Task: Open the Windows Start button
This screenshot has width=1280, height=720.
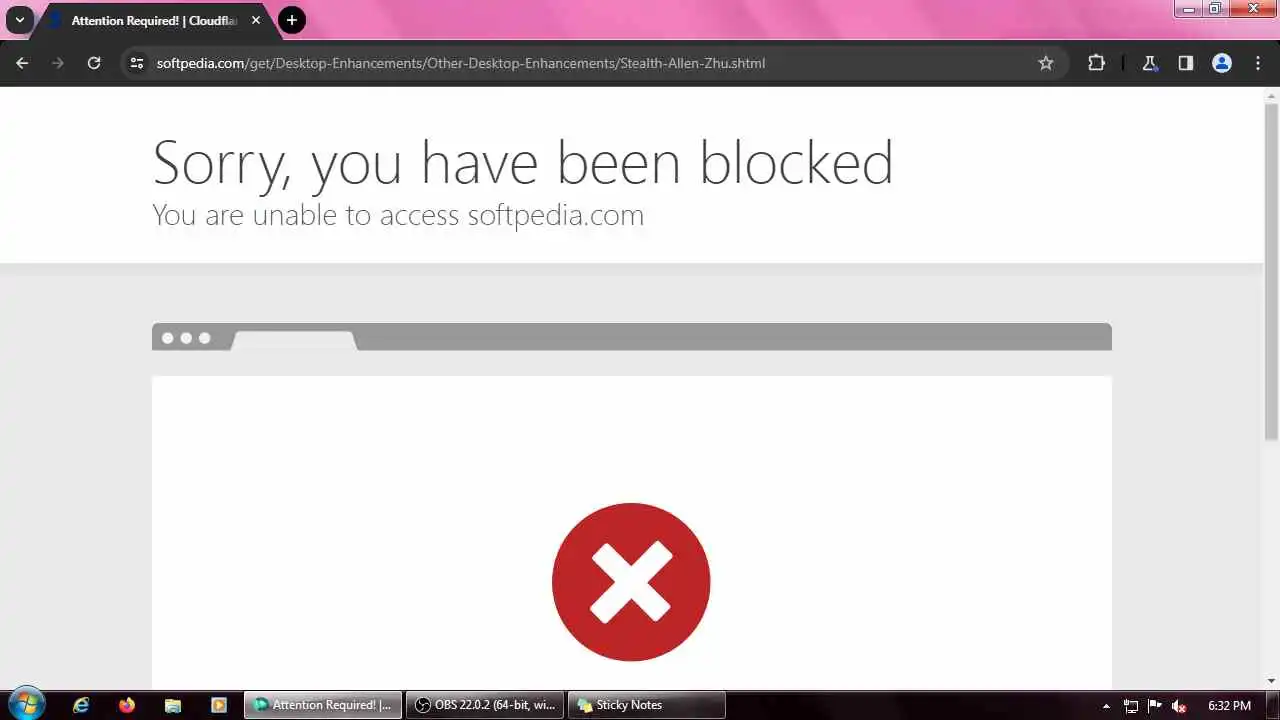Action: point(26,704)
